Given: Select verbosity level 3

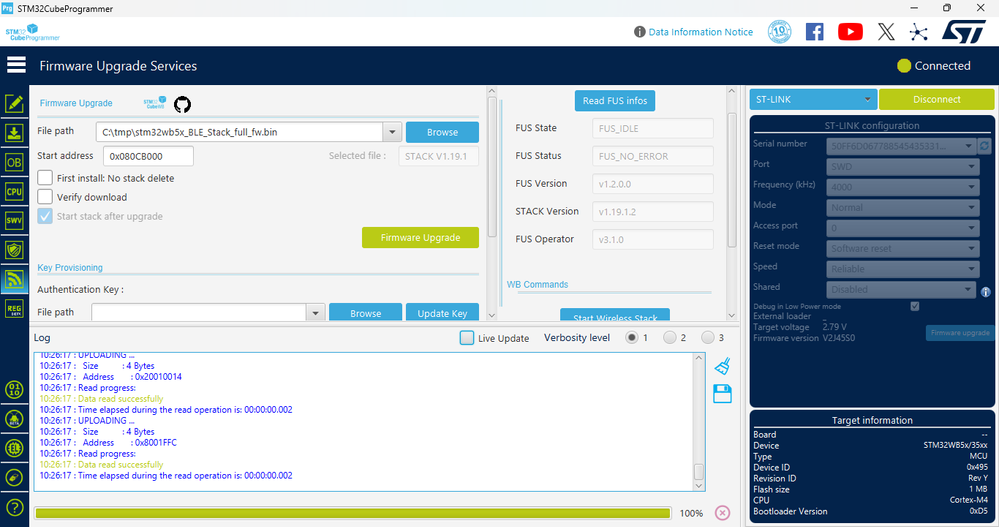Looking at the screenshot, I should (708, 338).
